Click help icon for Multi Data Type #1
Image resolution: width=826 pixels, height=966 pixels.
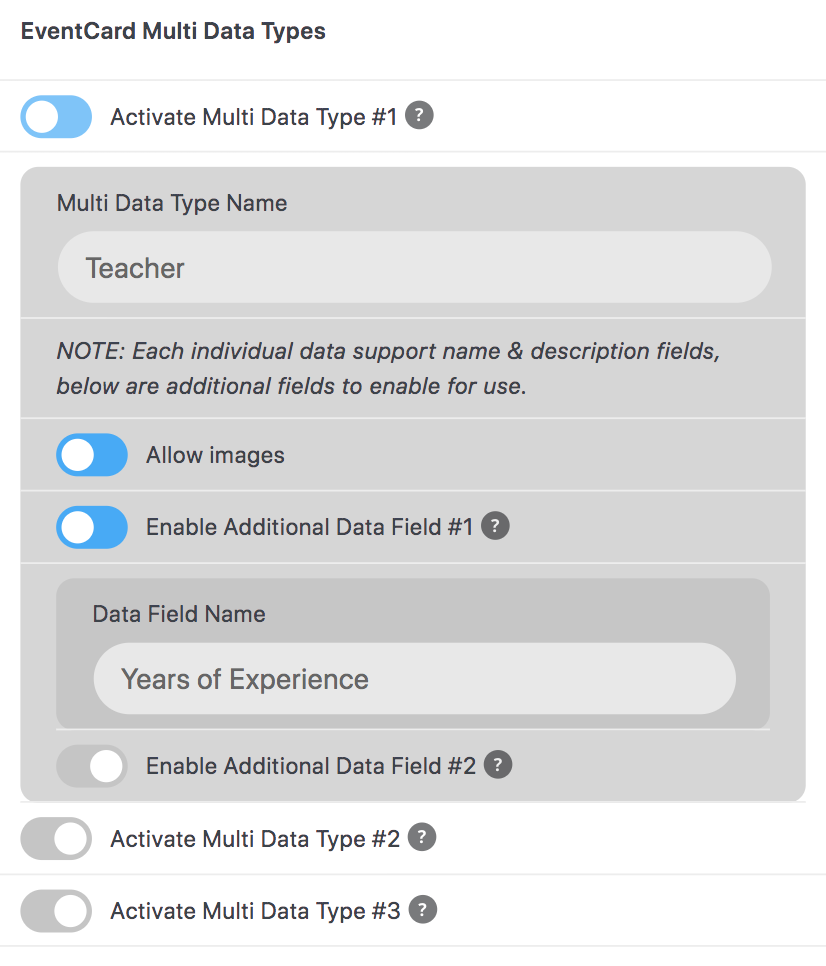point(420,117)
